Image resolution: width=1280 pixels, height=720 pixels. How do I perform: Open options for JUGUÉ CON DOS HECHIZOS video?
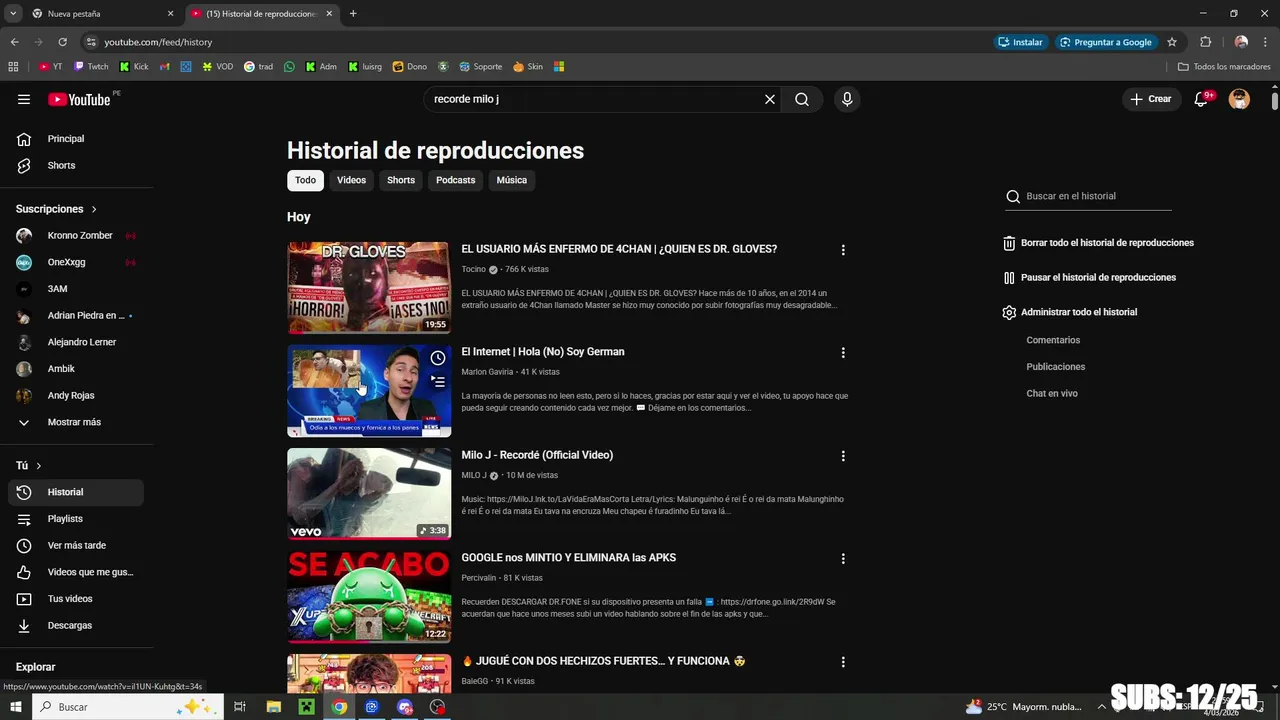coord(843,662)
